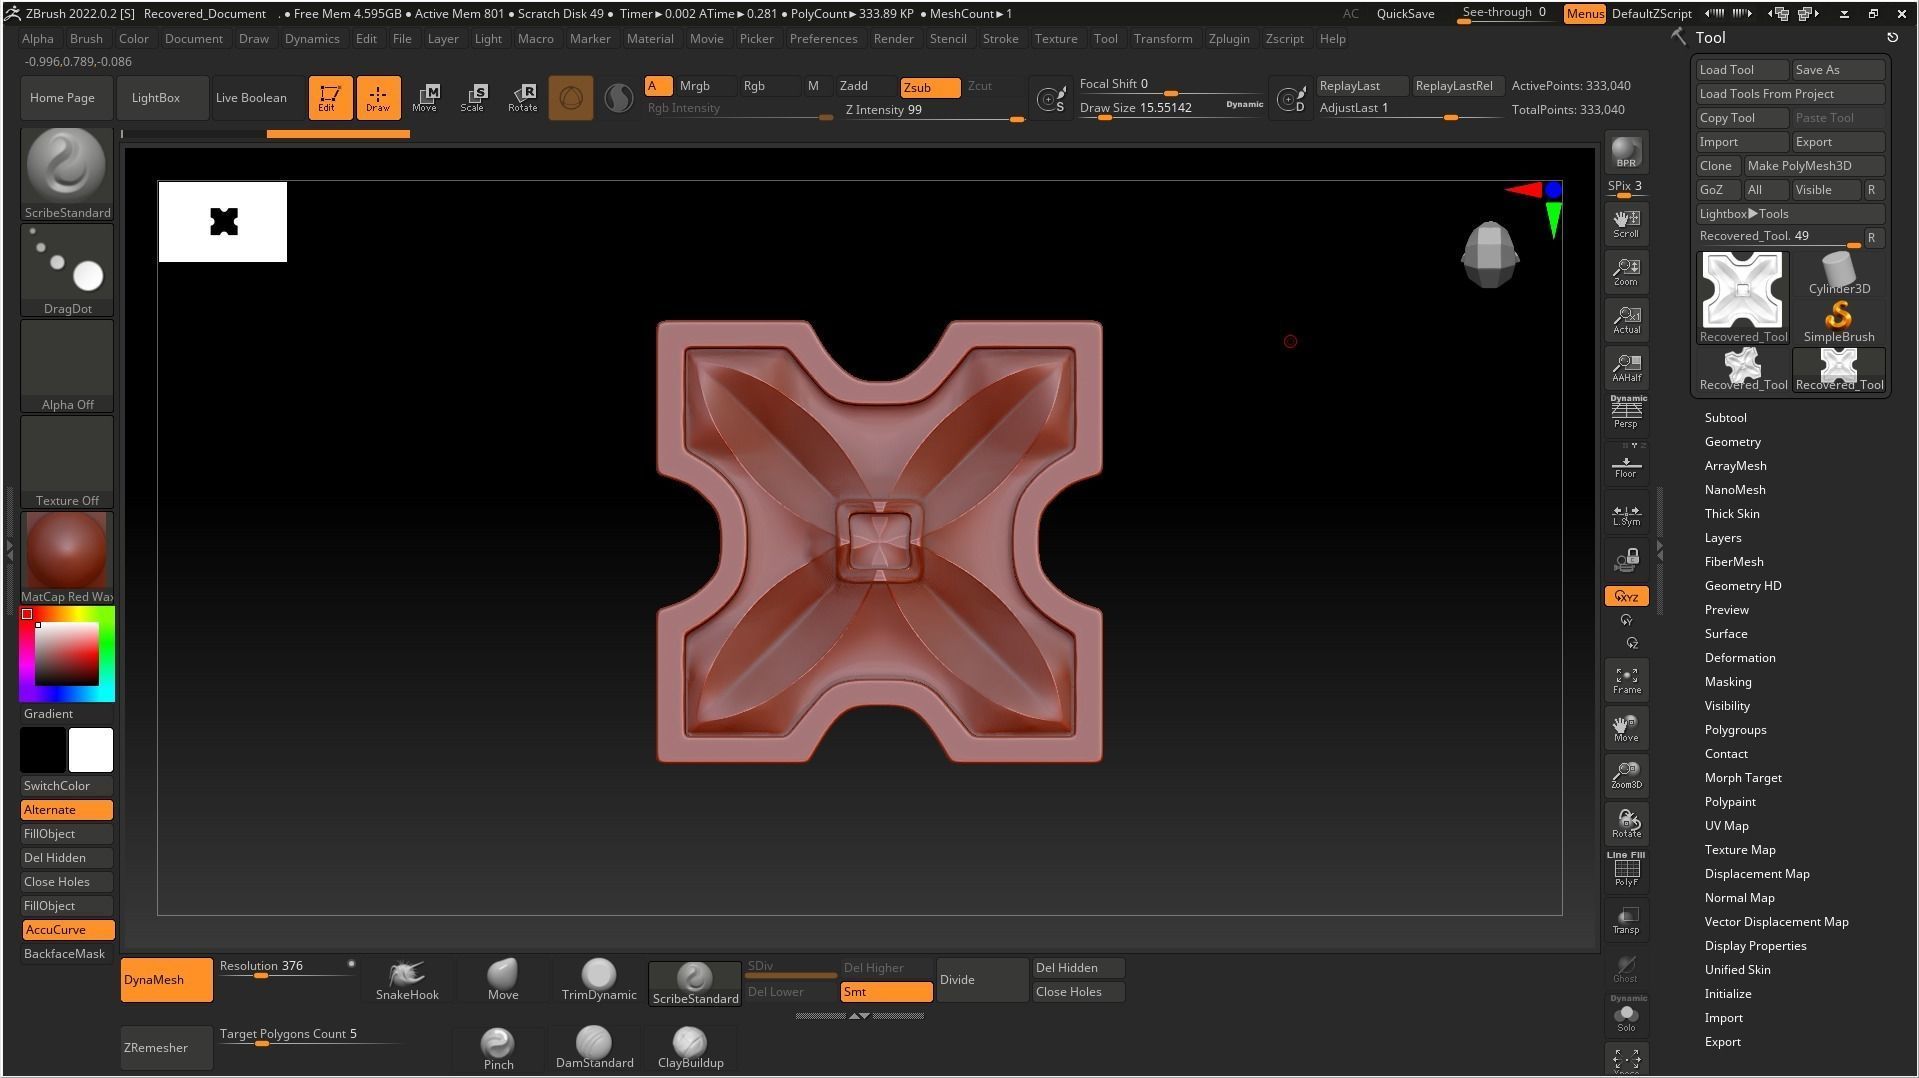
Task: Click the QuickSave button
Action: (x=1405, y=14)
